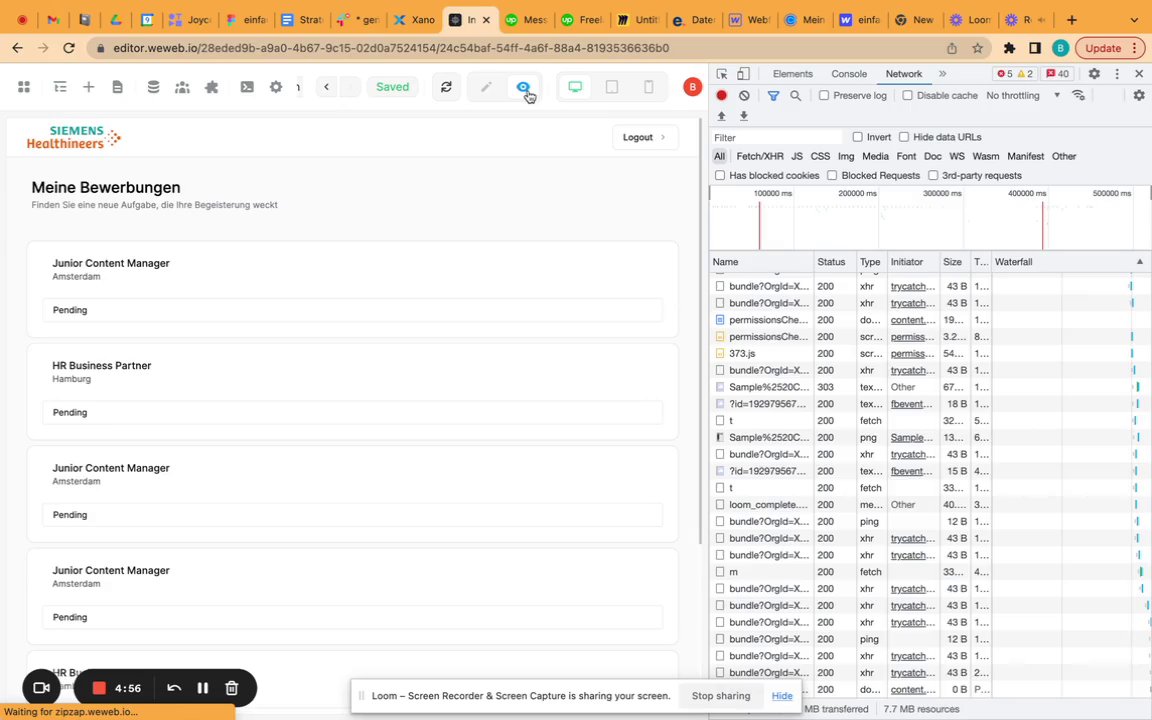Open the Chrome tab search dropdown arrow
The width and height of the screenshot is (1152, 720).
(x=1134, y=20)
